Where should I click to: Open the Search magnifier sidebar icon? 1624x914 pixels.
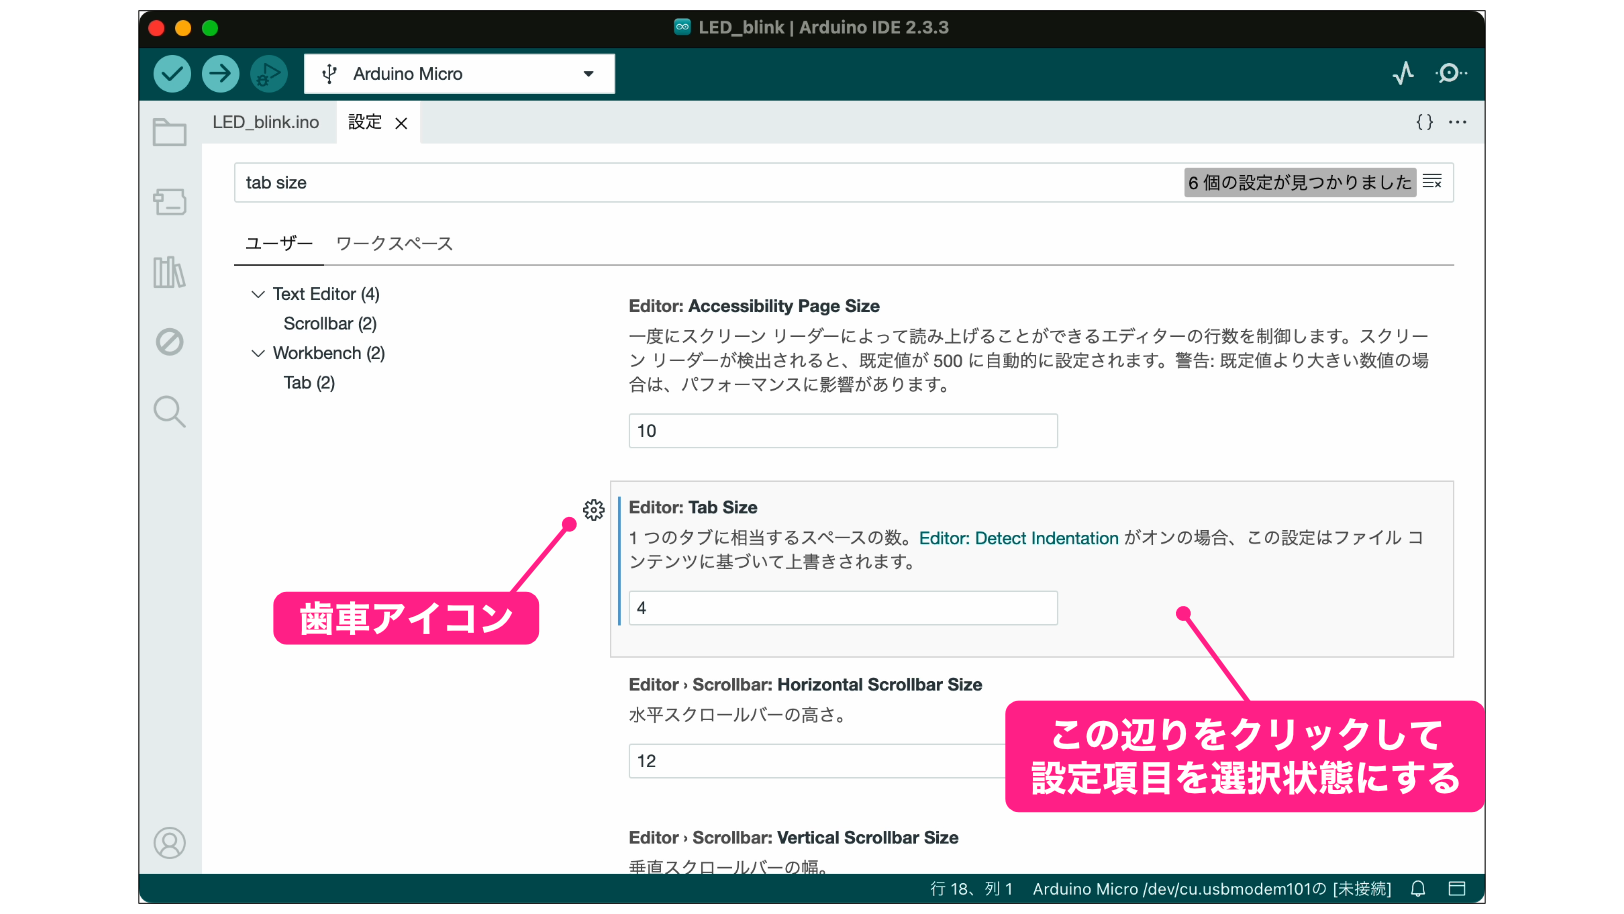pos(170,411)
